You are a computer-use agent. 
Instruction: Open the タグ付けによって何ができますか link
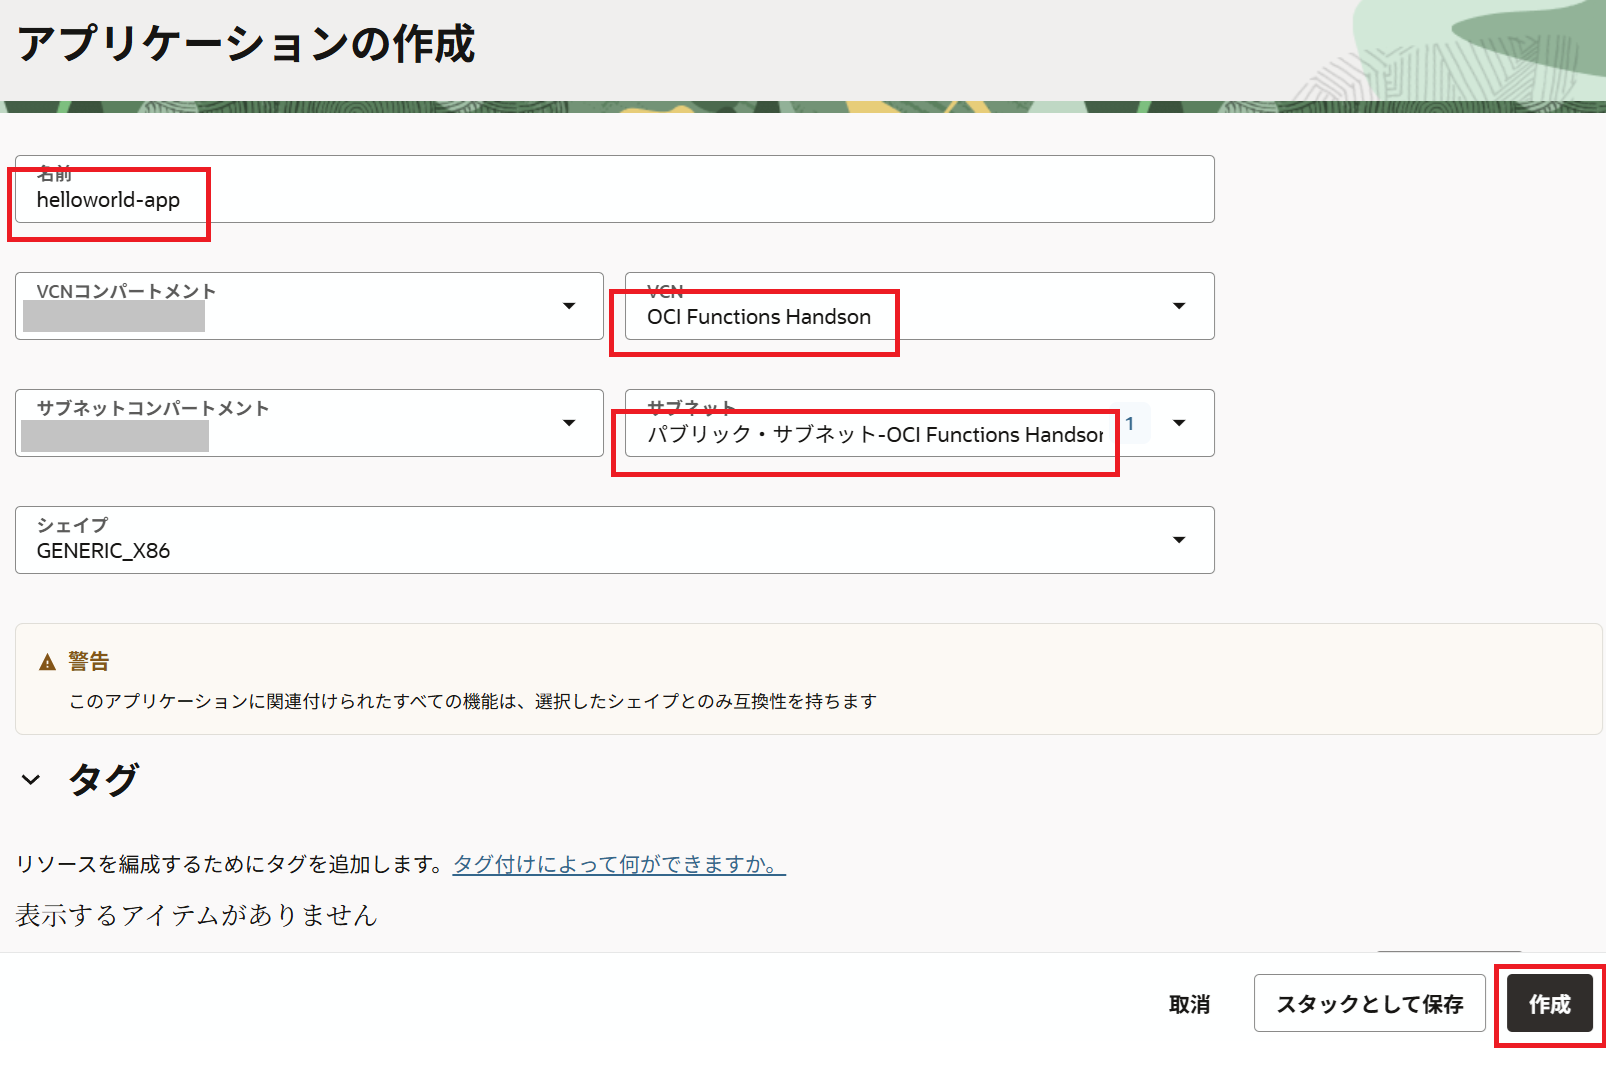click(x=619, y=864)
